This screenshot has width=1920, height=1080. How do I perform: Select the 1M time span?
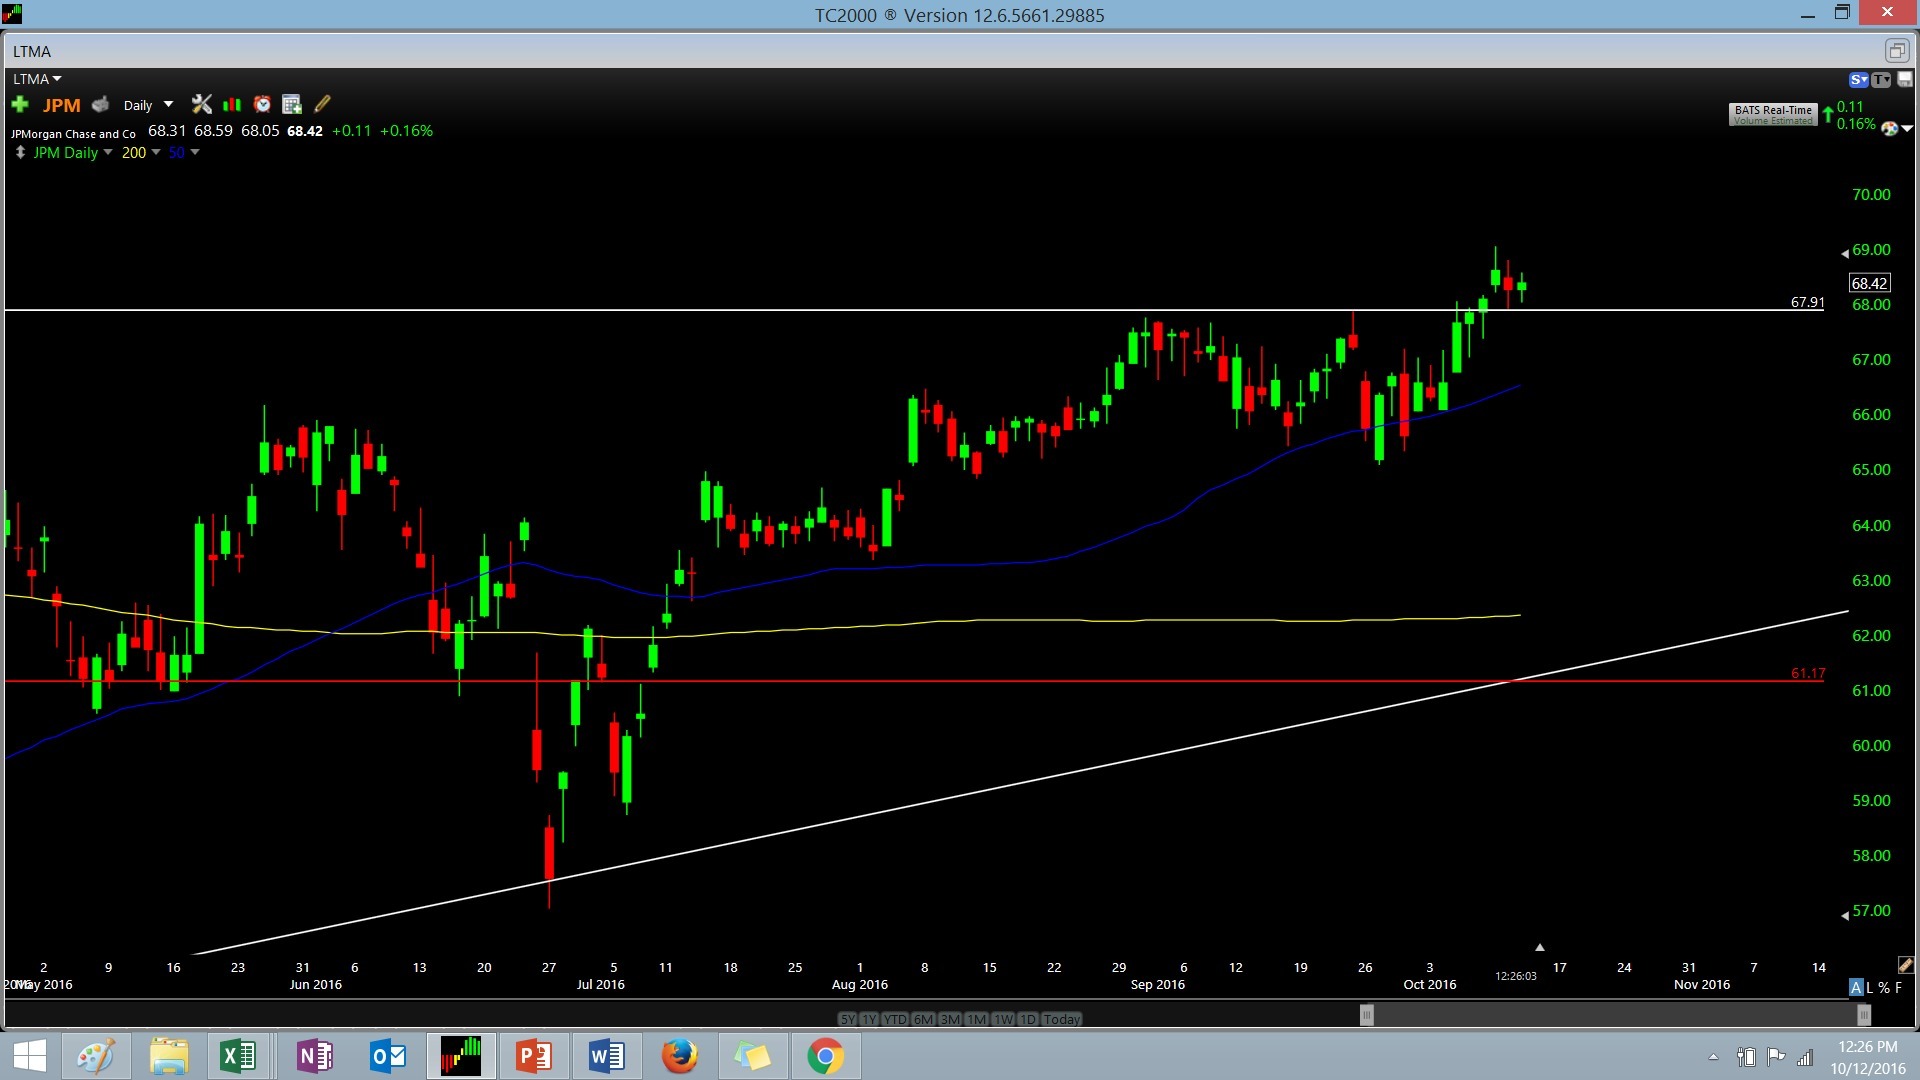(977, 1019)
